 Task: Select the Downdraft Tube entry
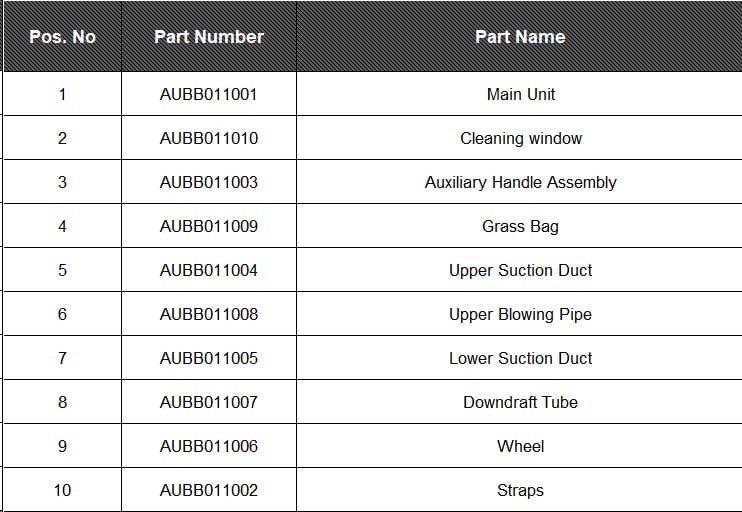pyautogui.click(x=520, y=402)
